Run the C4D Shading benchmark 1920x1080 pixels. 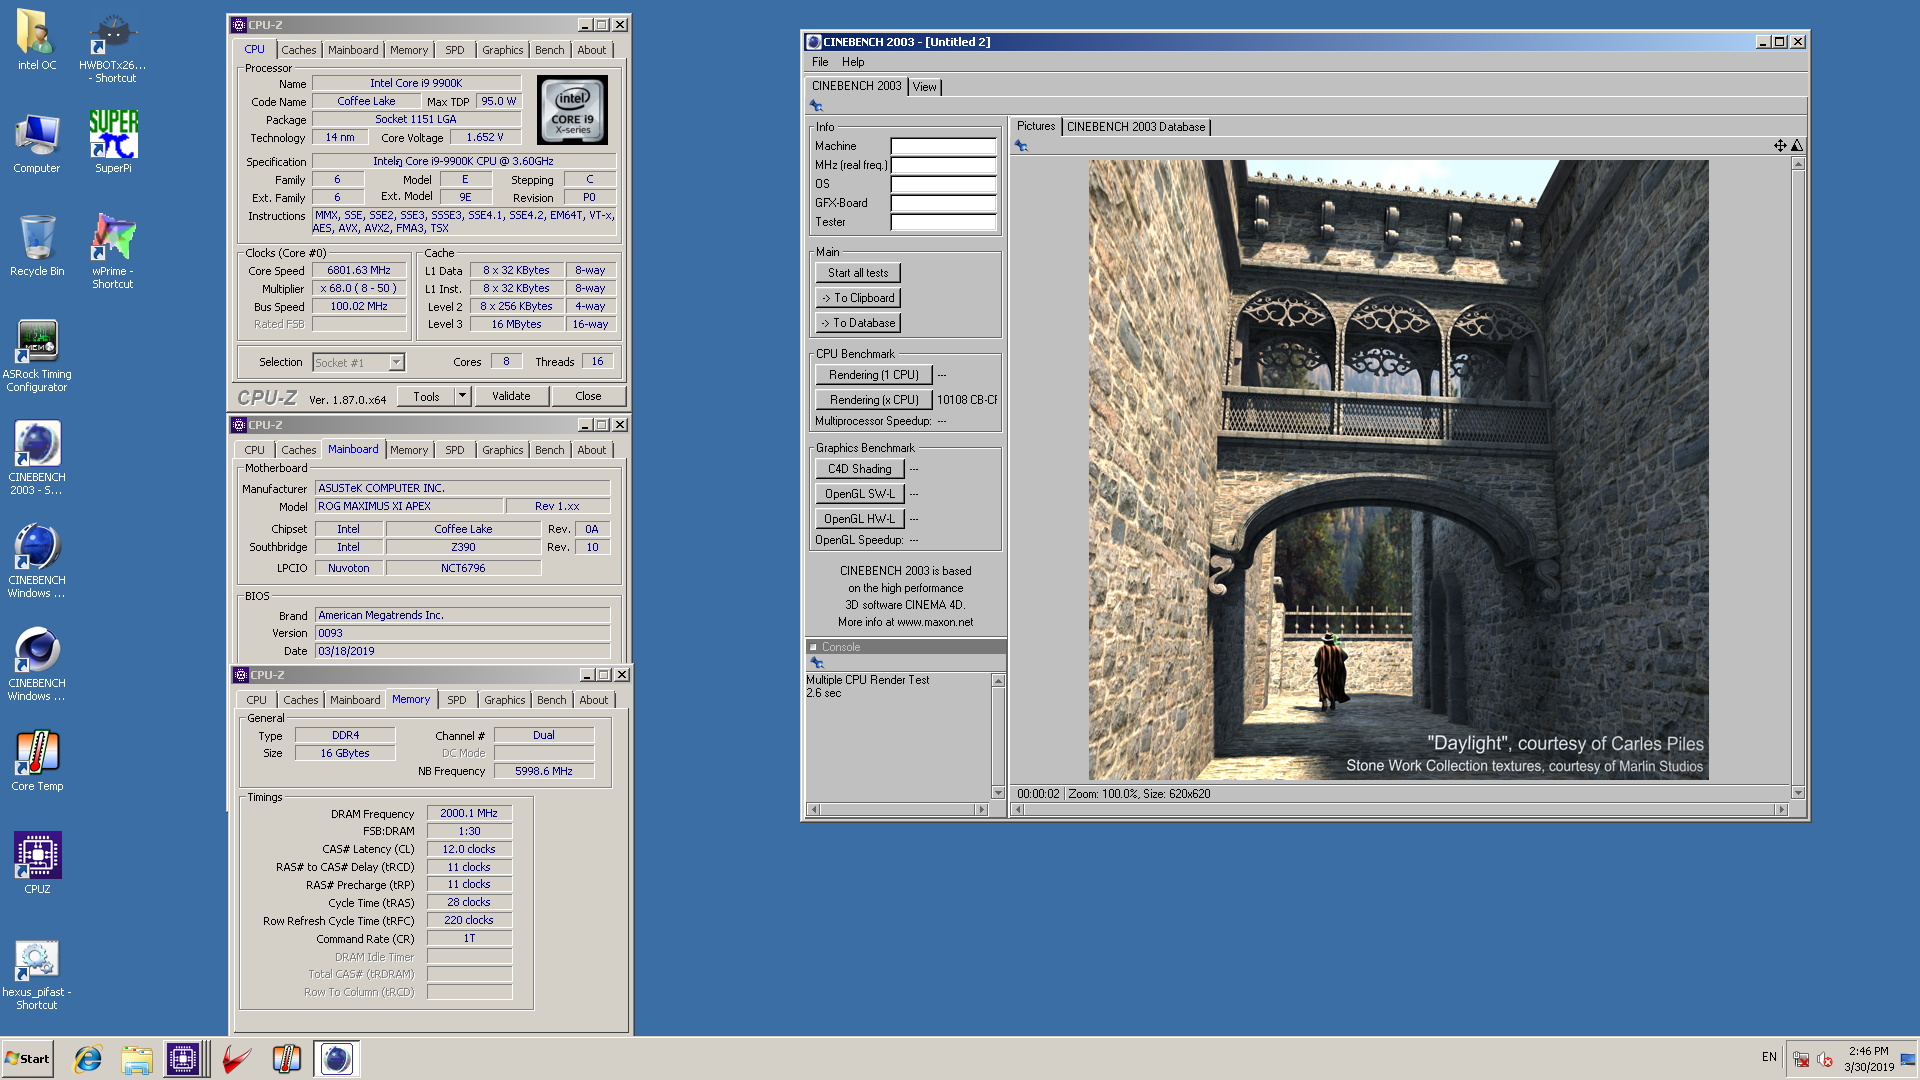click(x=860, y=469)
